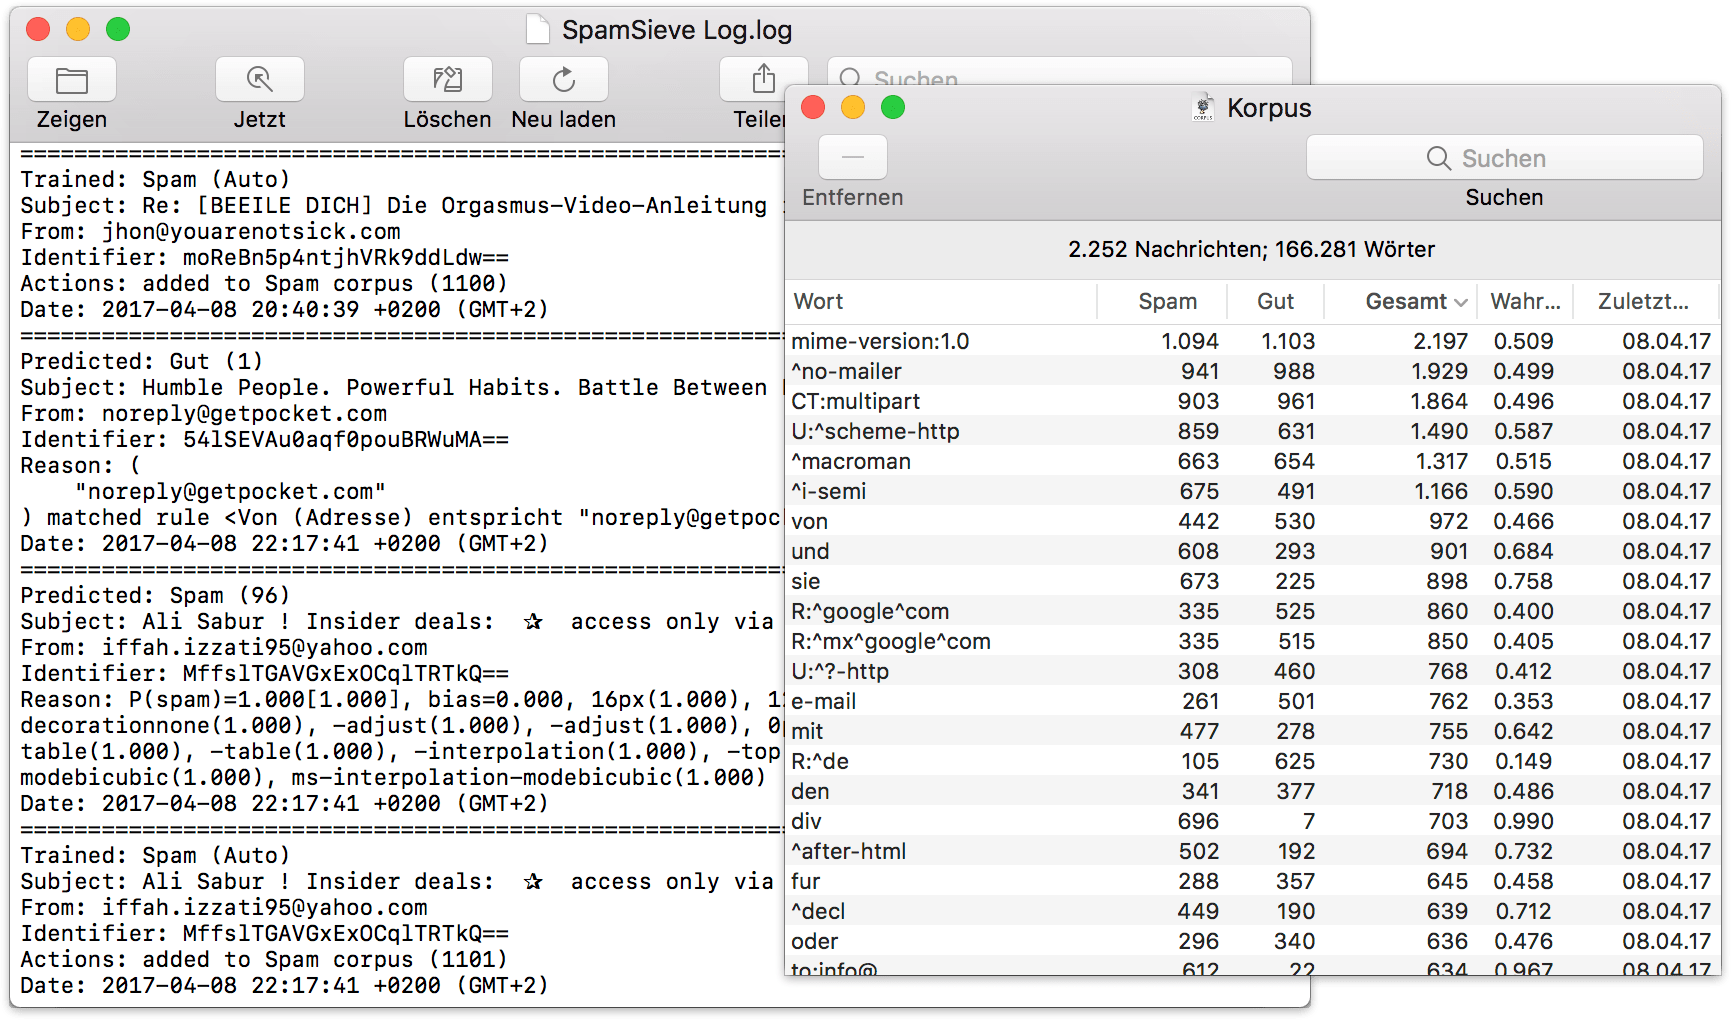Toggle Gesamt column sort arrow
1731x1020 pixels.
click(x=1461, y=302)
